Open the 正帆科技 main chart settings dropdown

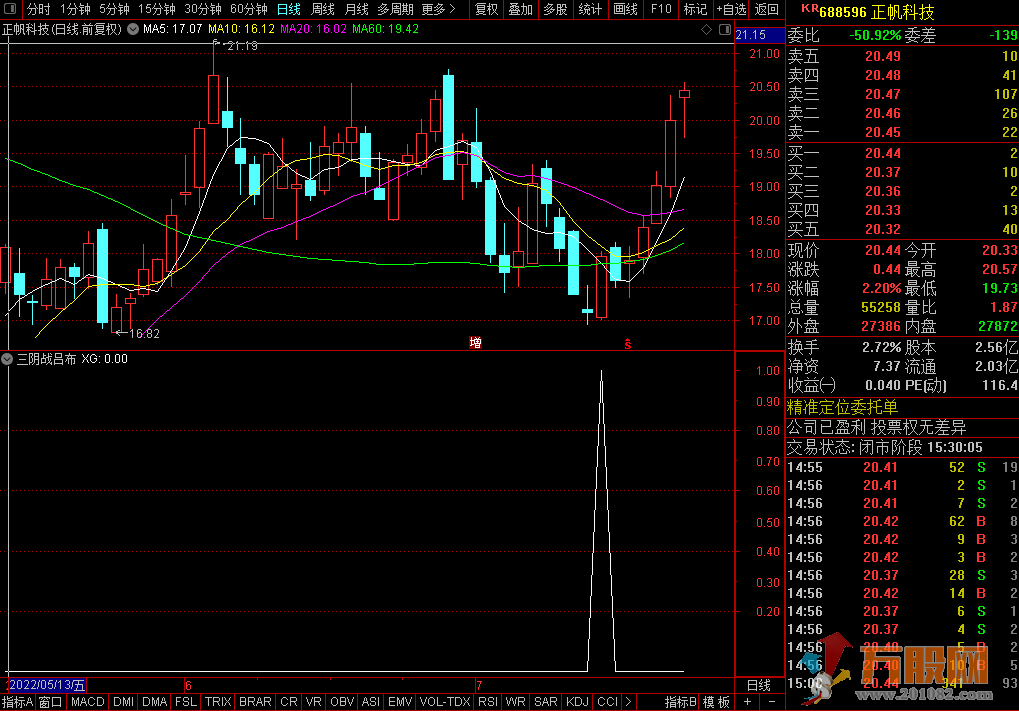[132, 29]
